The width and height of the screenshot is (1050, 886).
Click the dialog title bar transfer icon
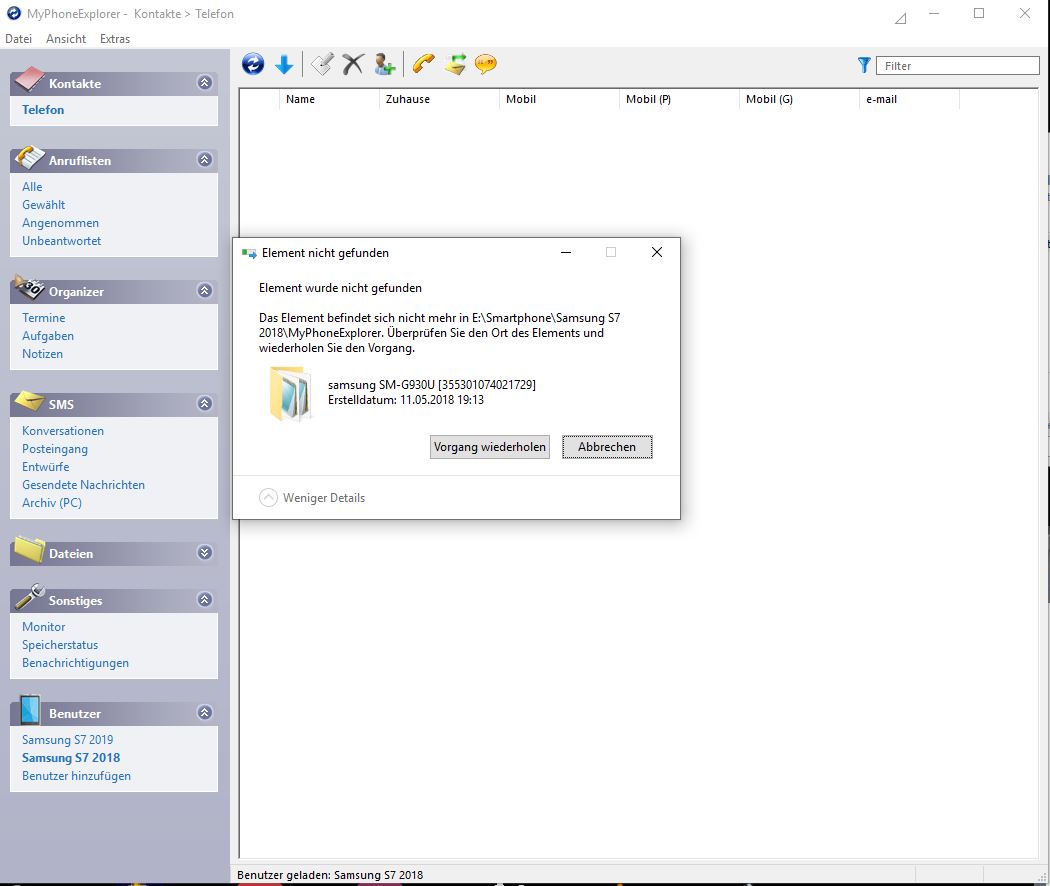249,253
